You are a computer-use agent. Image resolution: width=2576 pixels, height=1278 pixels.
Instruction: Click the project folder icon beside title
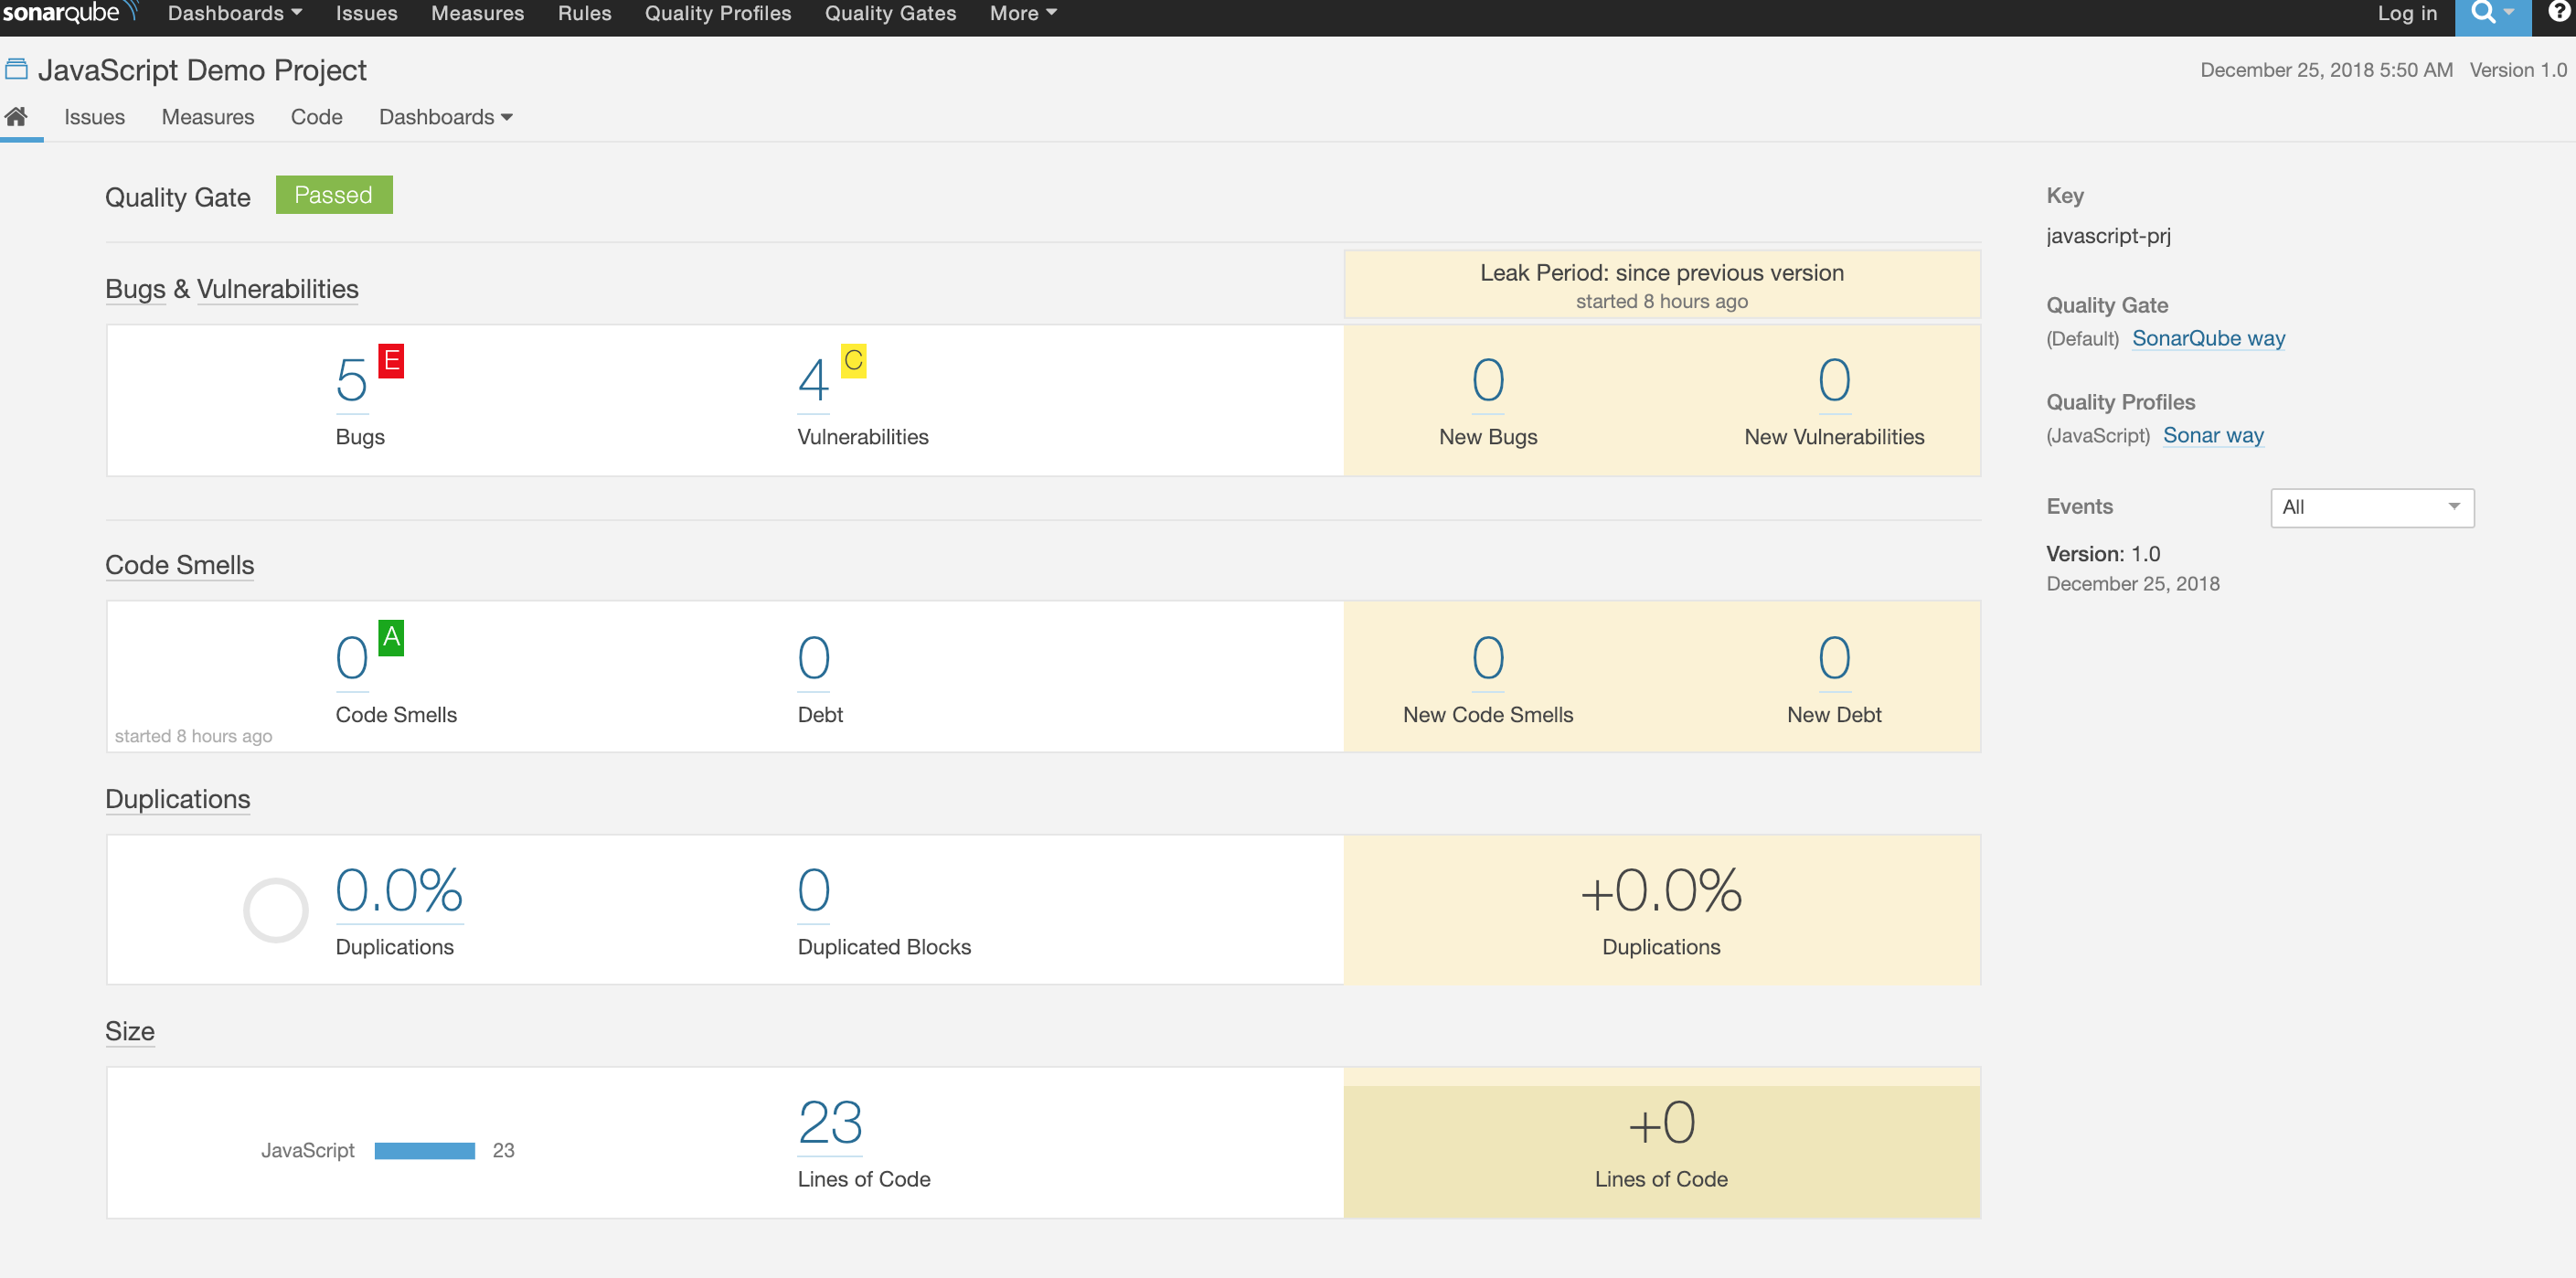pos(17,70)
